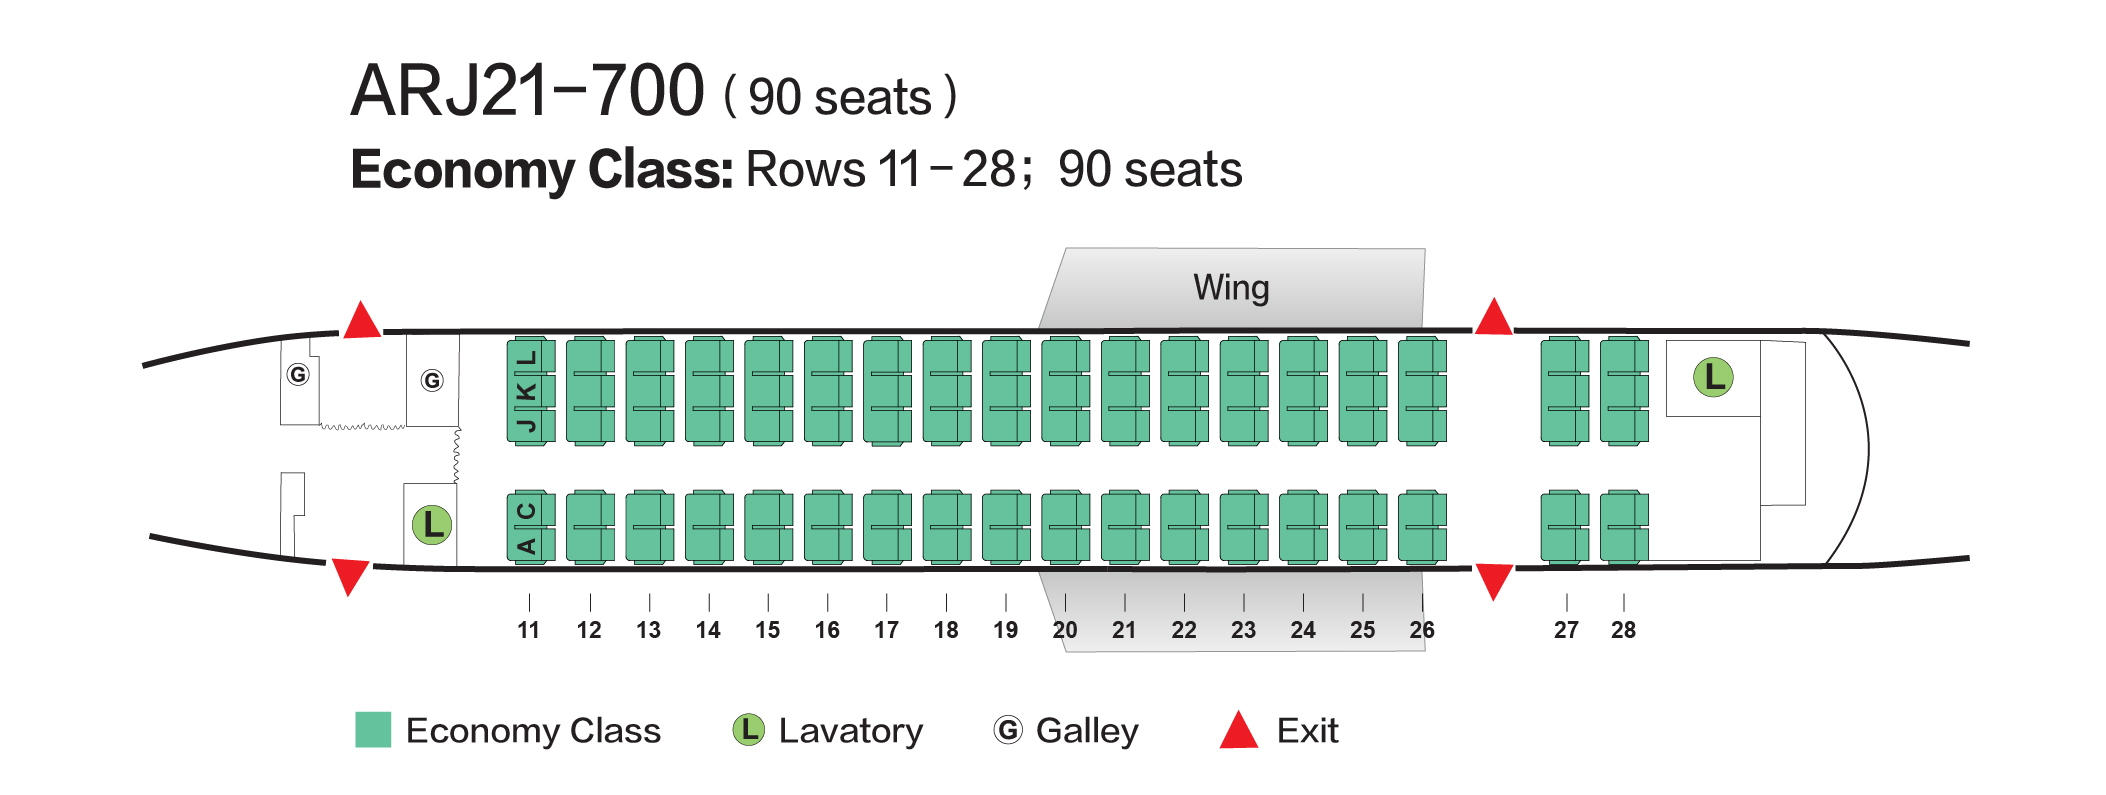Select the galley icon next to seat 11L
Screen dimensions: 2106x795
point(432,380)
